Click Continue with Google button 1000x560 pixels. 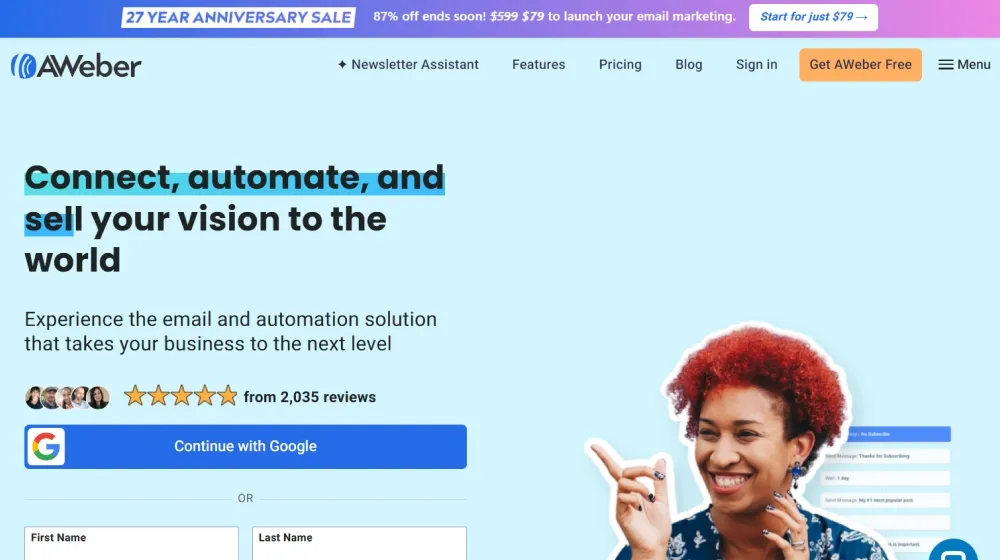[246, 446]
